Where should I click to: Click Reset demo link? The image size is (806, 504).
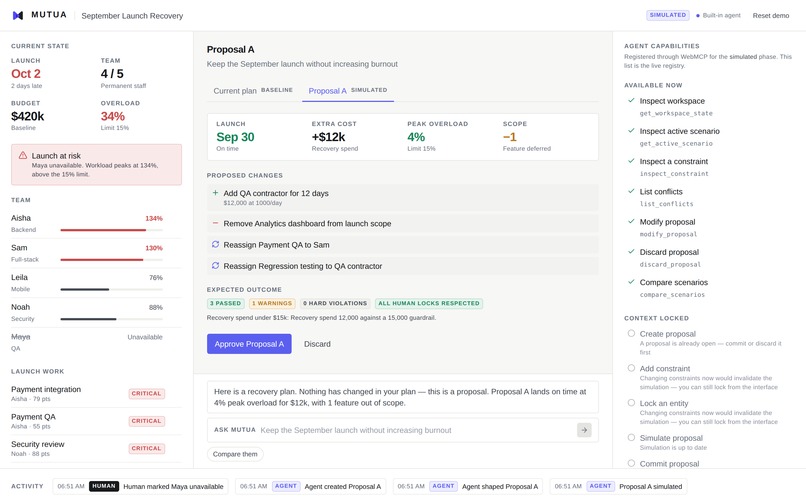771,15
